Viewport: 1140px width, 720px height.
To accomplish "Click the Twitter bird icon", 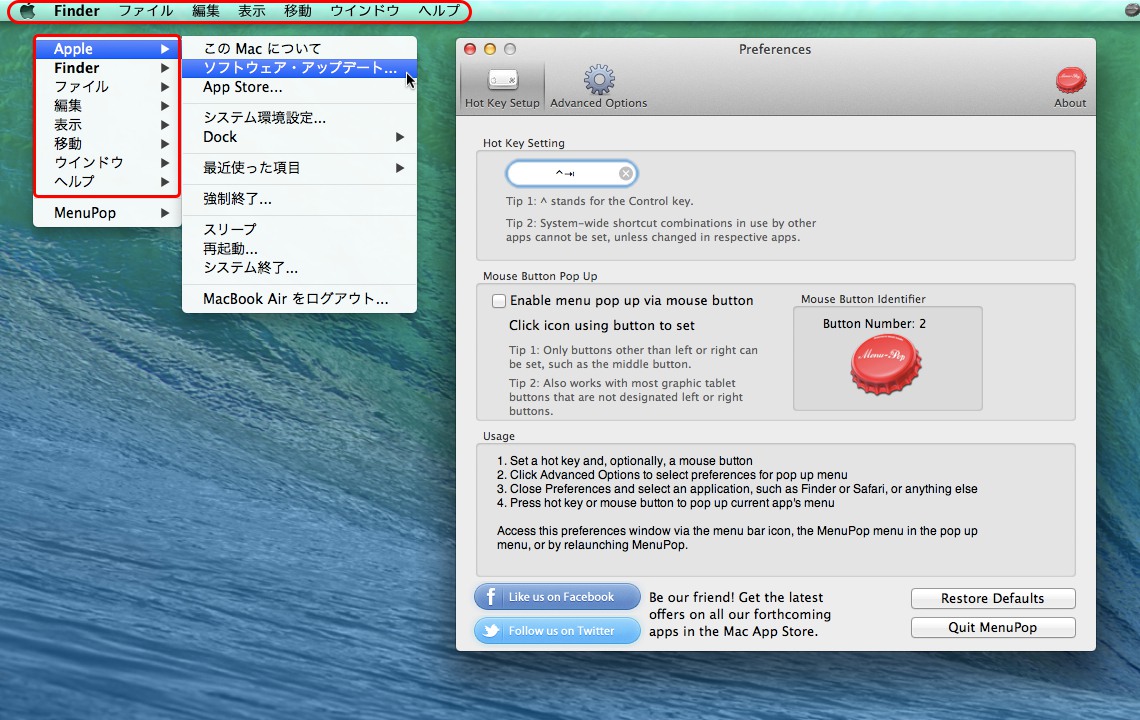I will 491,631.
